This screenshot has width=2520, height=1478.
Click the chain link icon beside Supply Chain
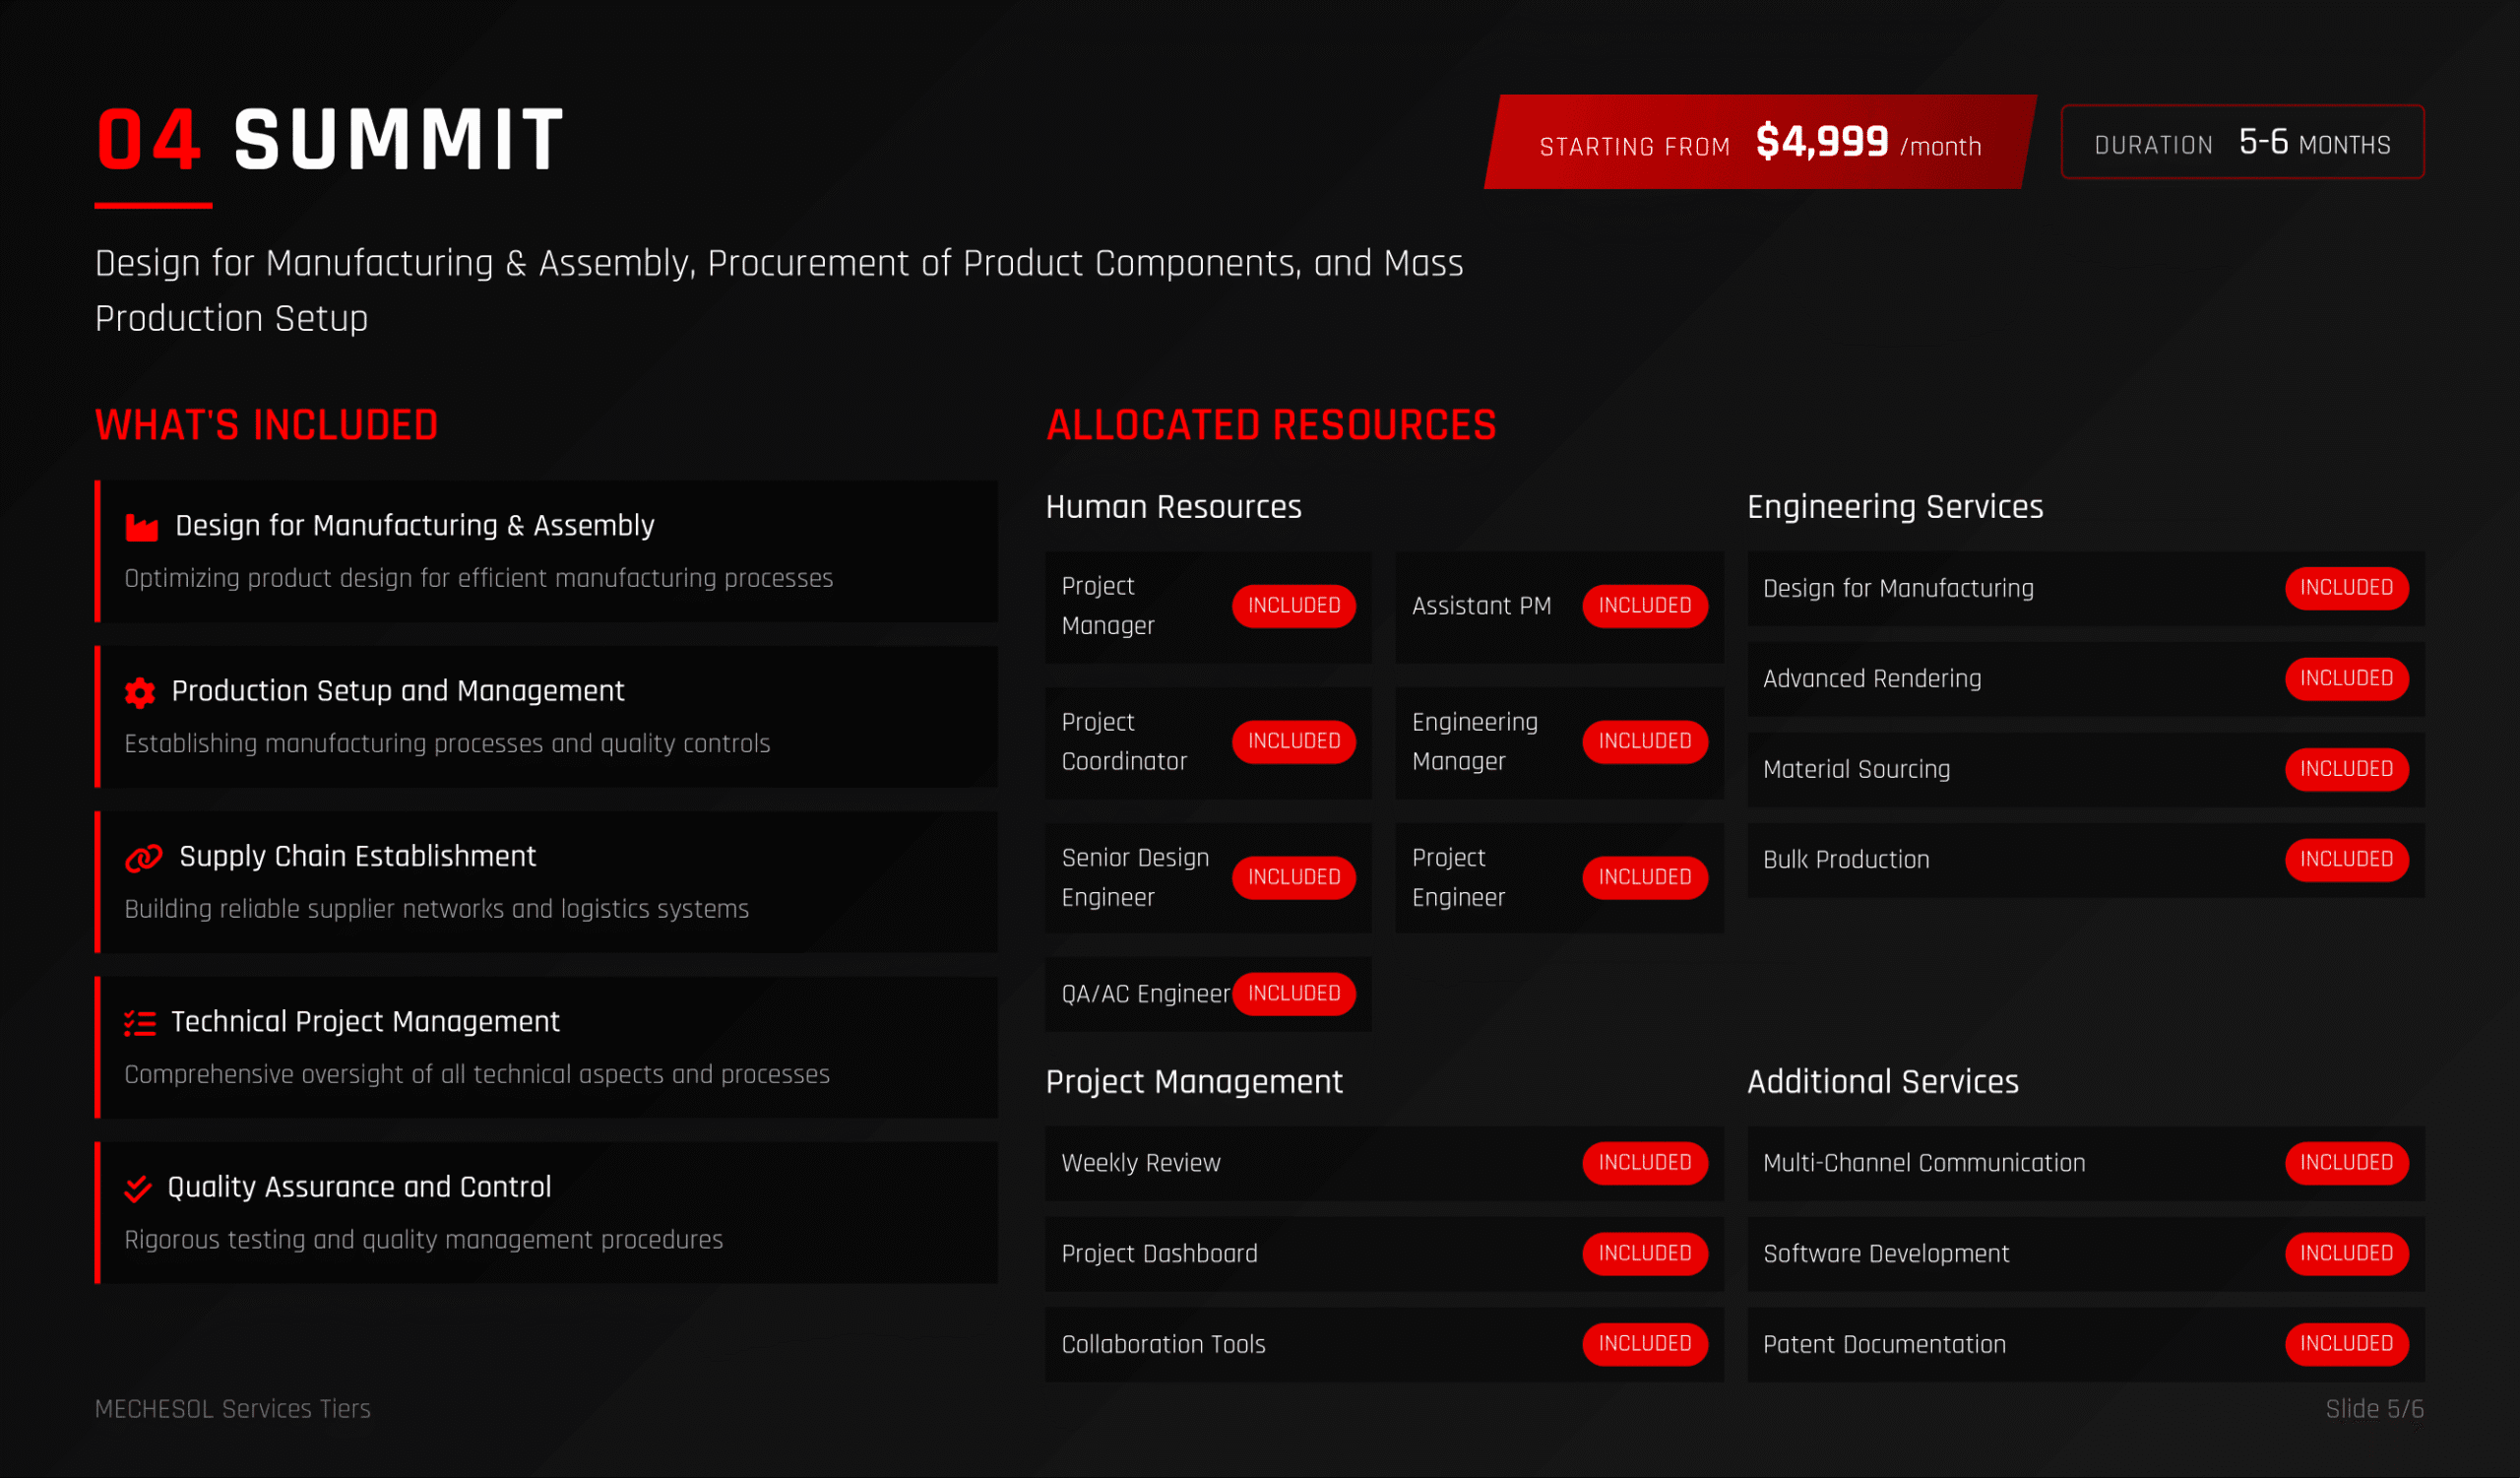(143, 857)
